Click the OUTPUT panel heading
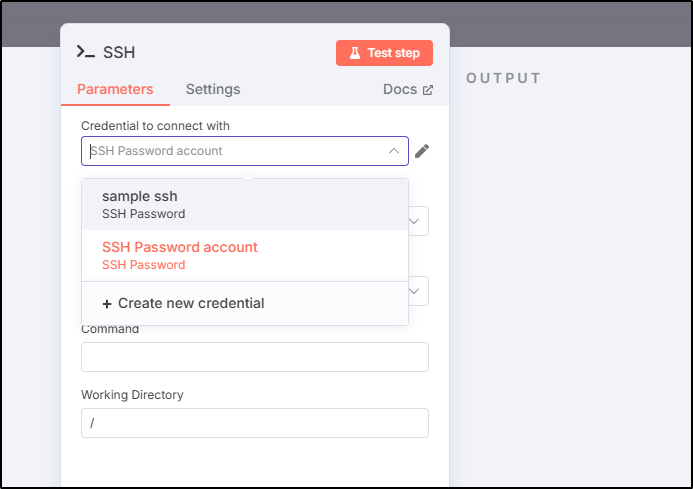The height and width of the screenshot is (489, 693). (x=503, y=78)
